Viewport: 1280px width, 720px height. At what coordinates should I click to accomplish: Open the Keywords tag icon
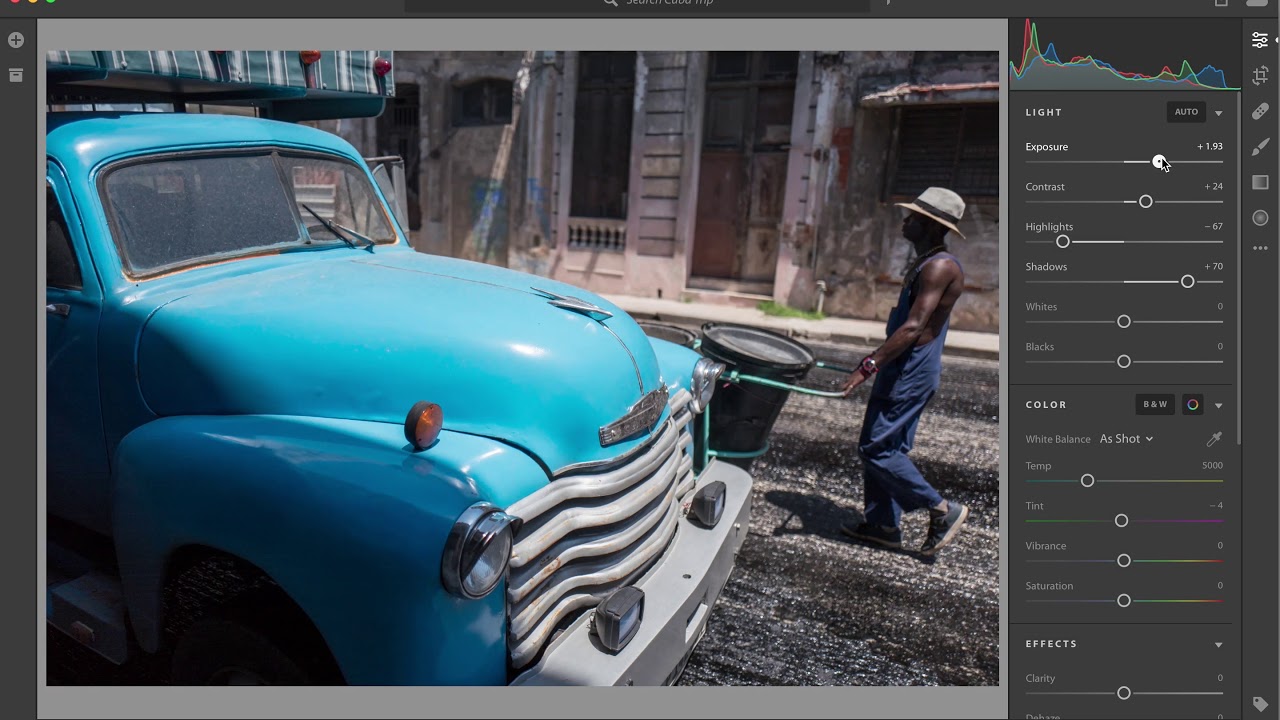coord(1260,704)
